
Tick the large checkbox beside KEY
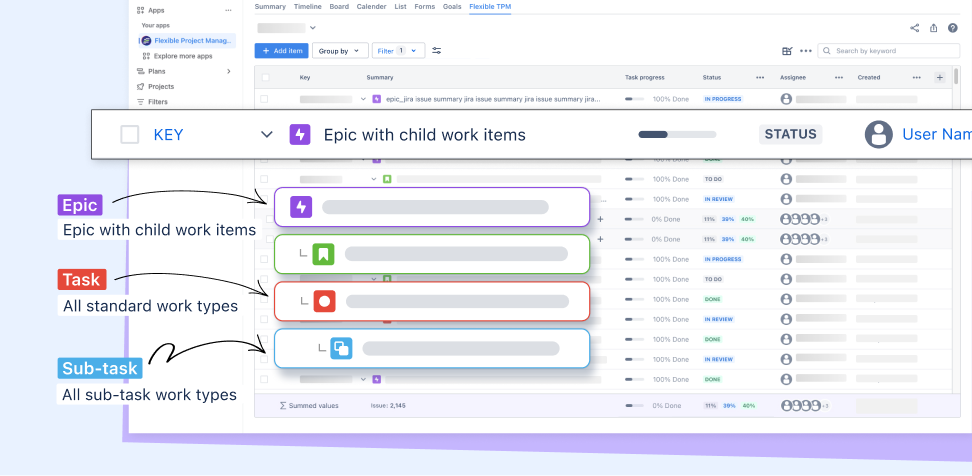129,134
